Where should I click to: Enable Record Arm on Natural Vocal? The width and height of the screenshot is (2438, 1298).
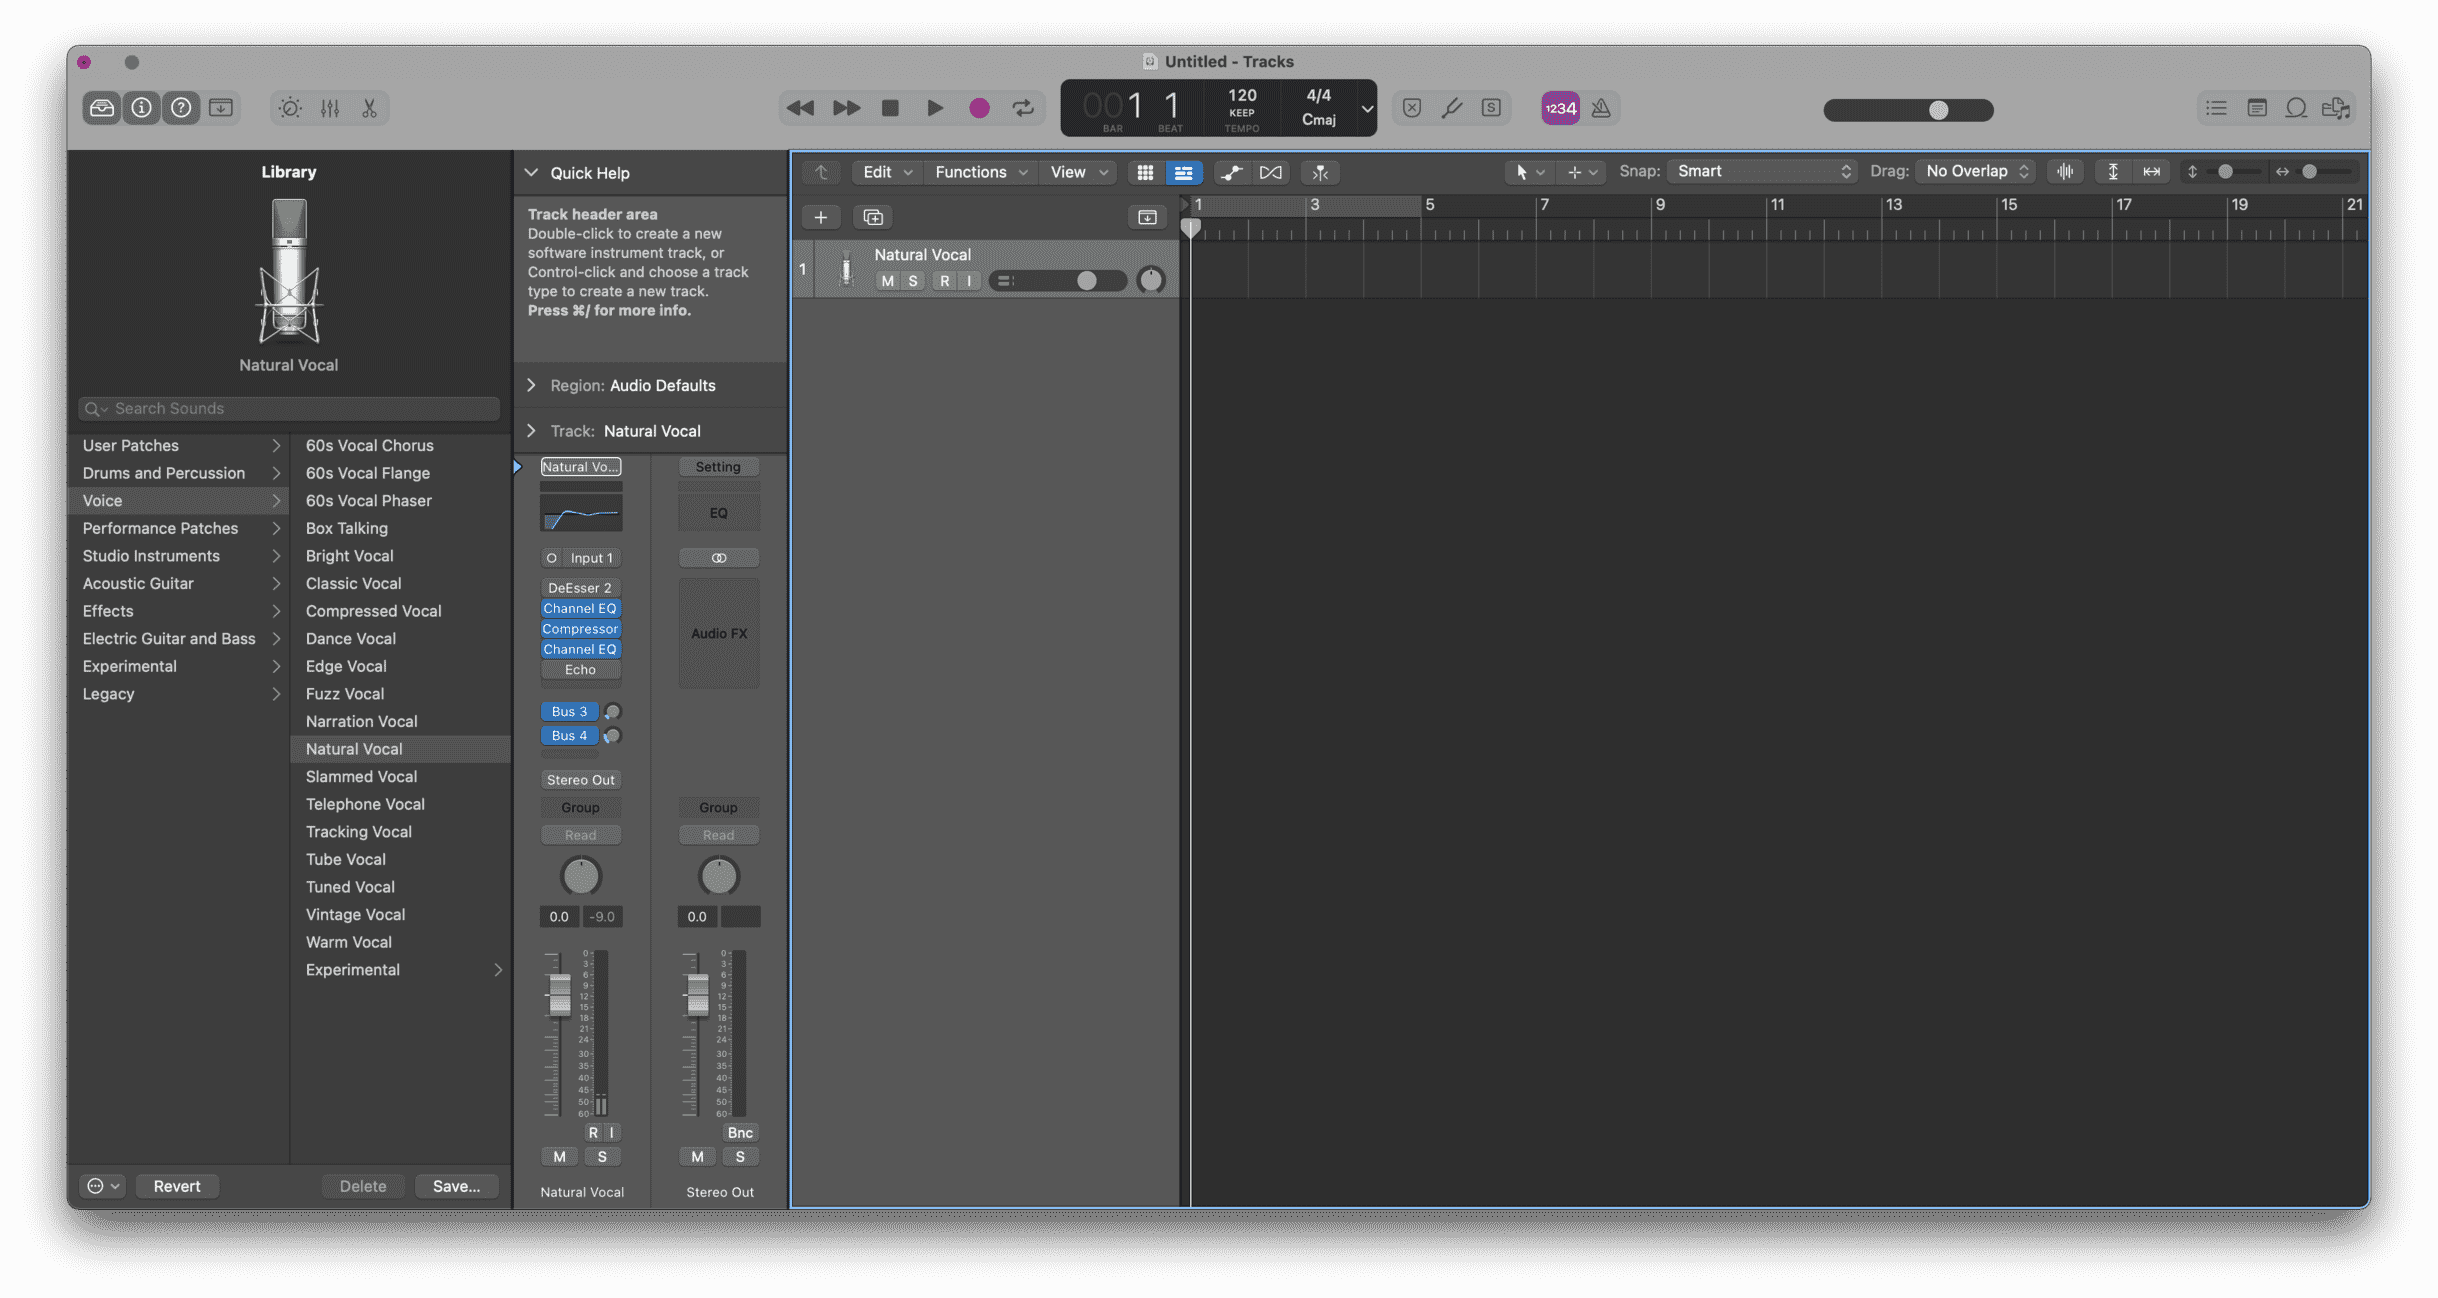943,282
